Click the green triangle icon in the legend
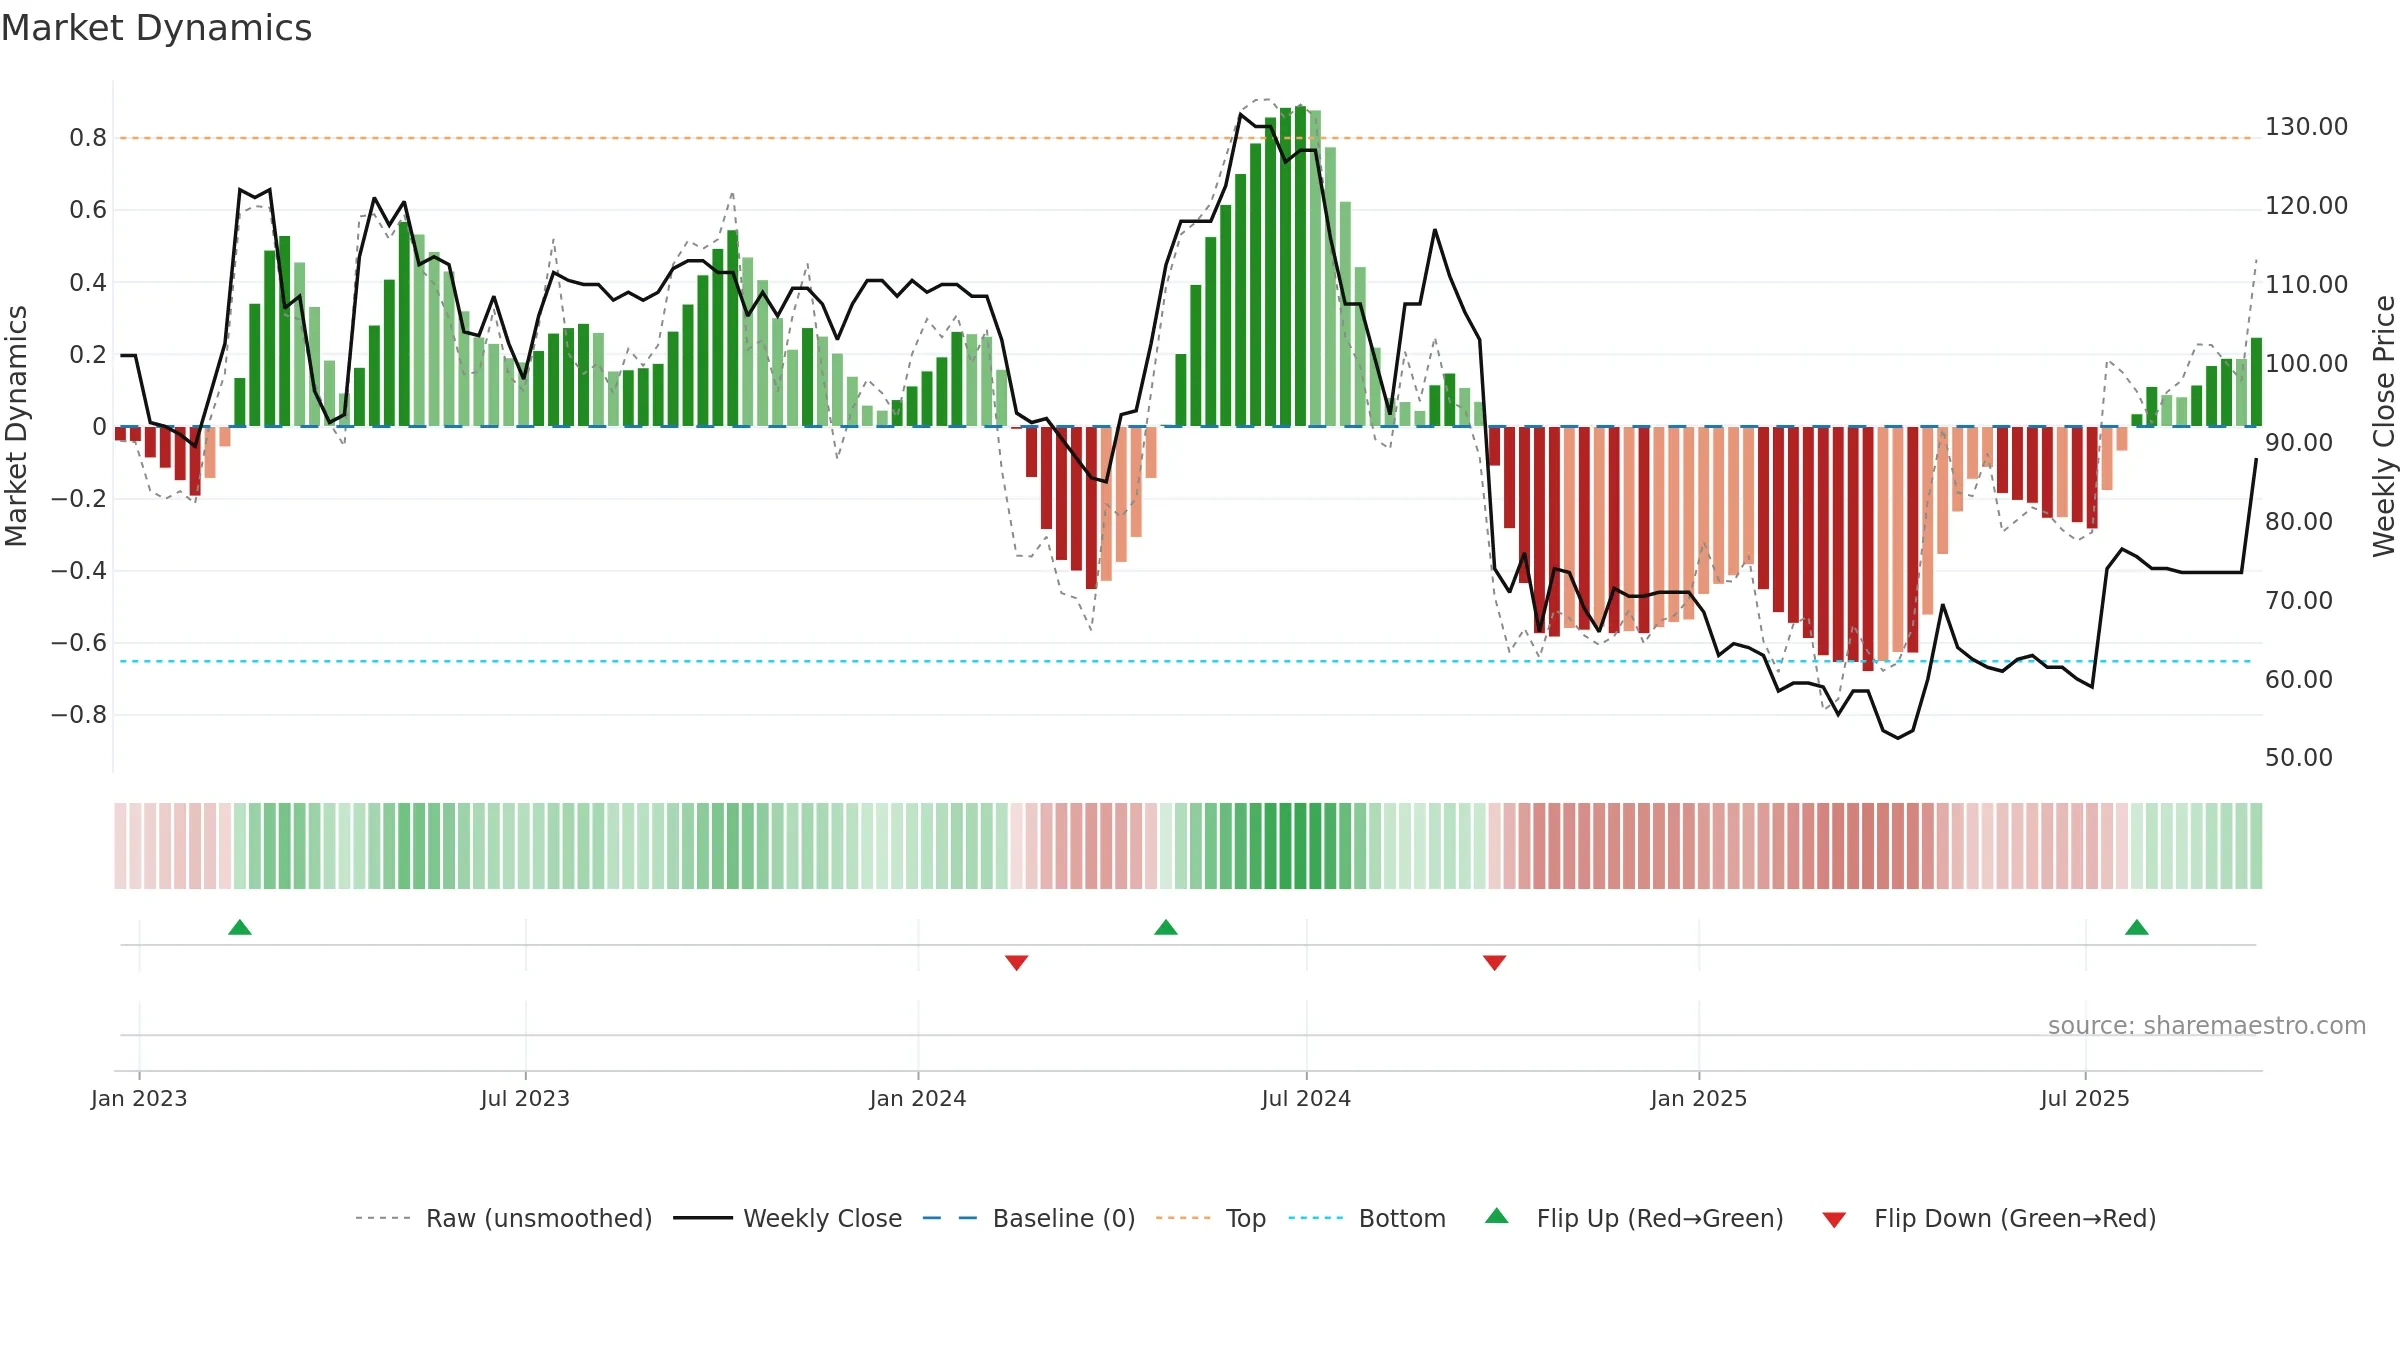 click(x=1497, y=1216)
